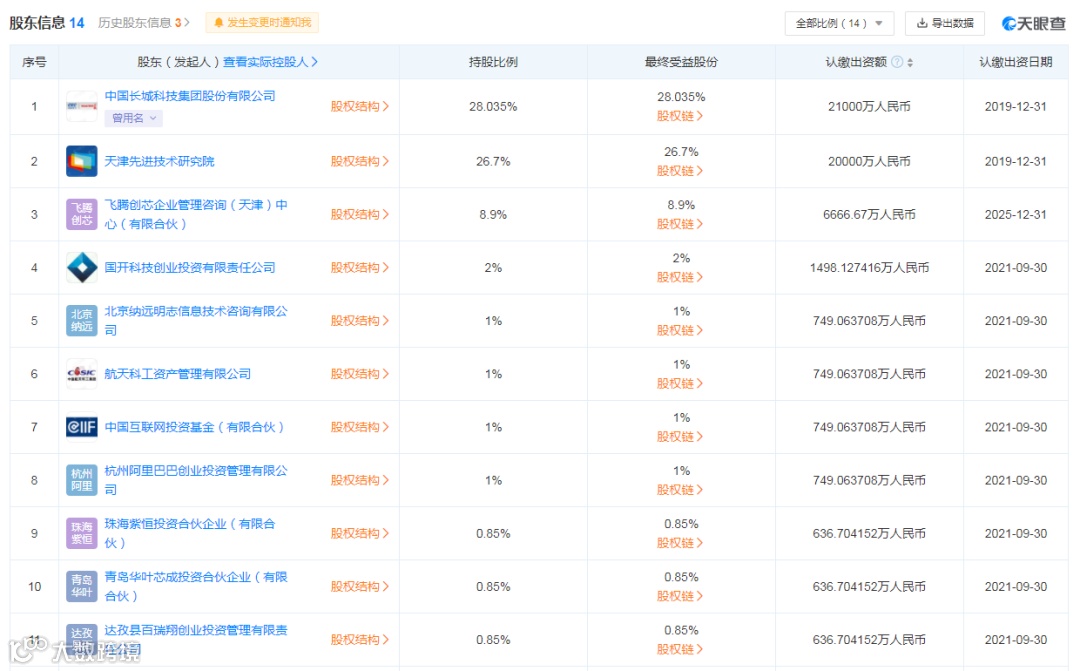Open 飞腾创芯企业管理咨询（天津）中心 link
This screenshot has height=671, width=1080.
click(196, 214)
